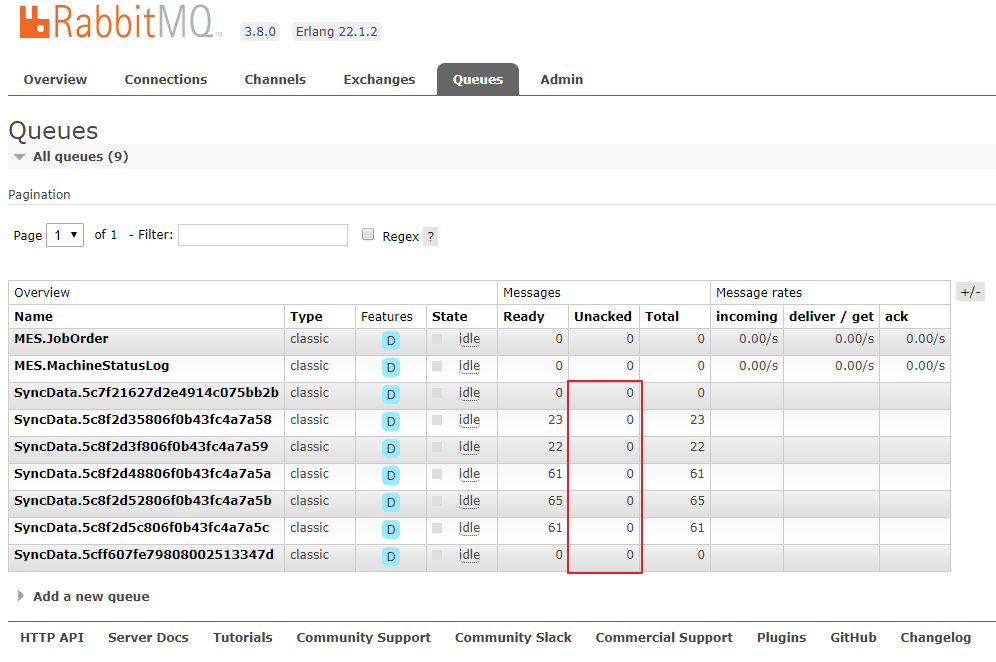Click the durable D badge for MES.MachineStatusLog
Viewport: 996px width, 662px height.
point(391,367)
